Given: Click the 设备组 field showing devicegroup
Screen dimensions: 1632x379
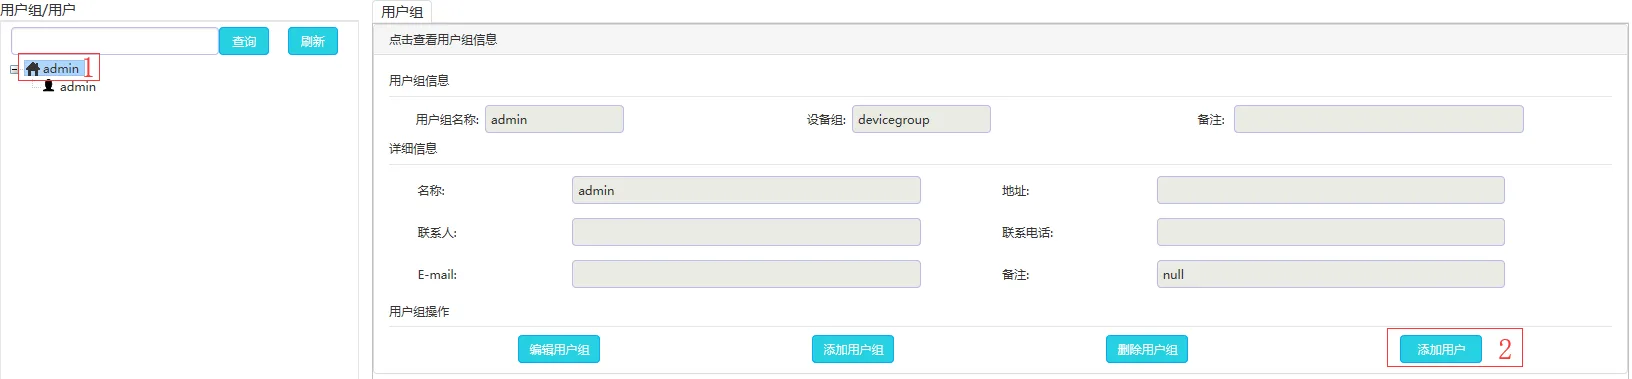Looking at the screenshot, I should 921,119.
